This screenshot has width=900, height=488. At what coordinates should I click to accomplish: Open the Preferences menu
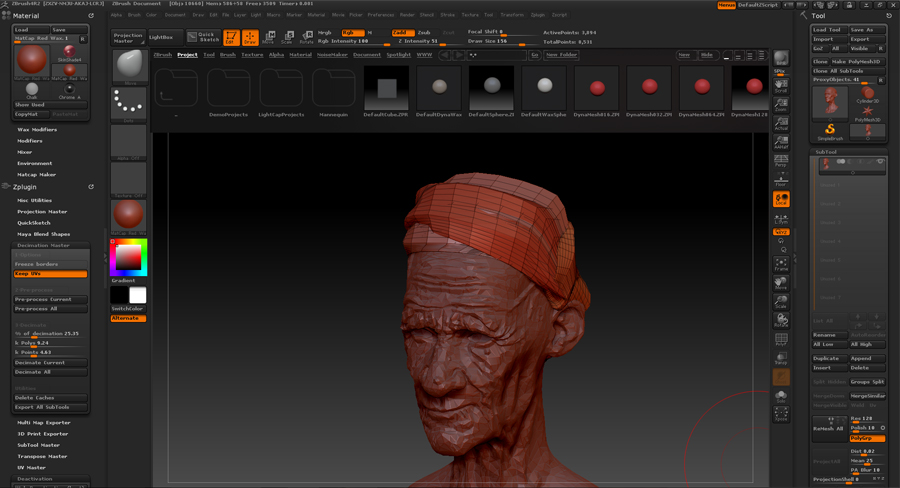pyautogui.click(x=381, y=15)
